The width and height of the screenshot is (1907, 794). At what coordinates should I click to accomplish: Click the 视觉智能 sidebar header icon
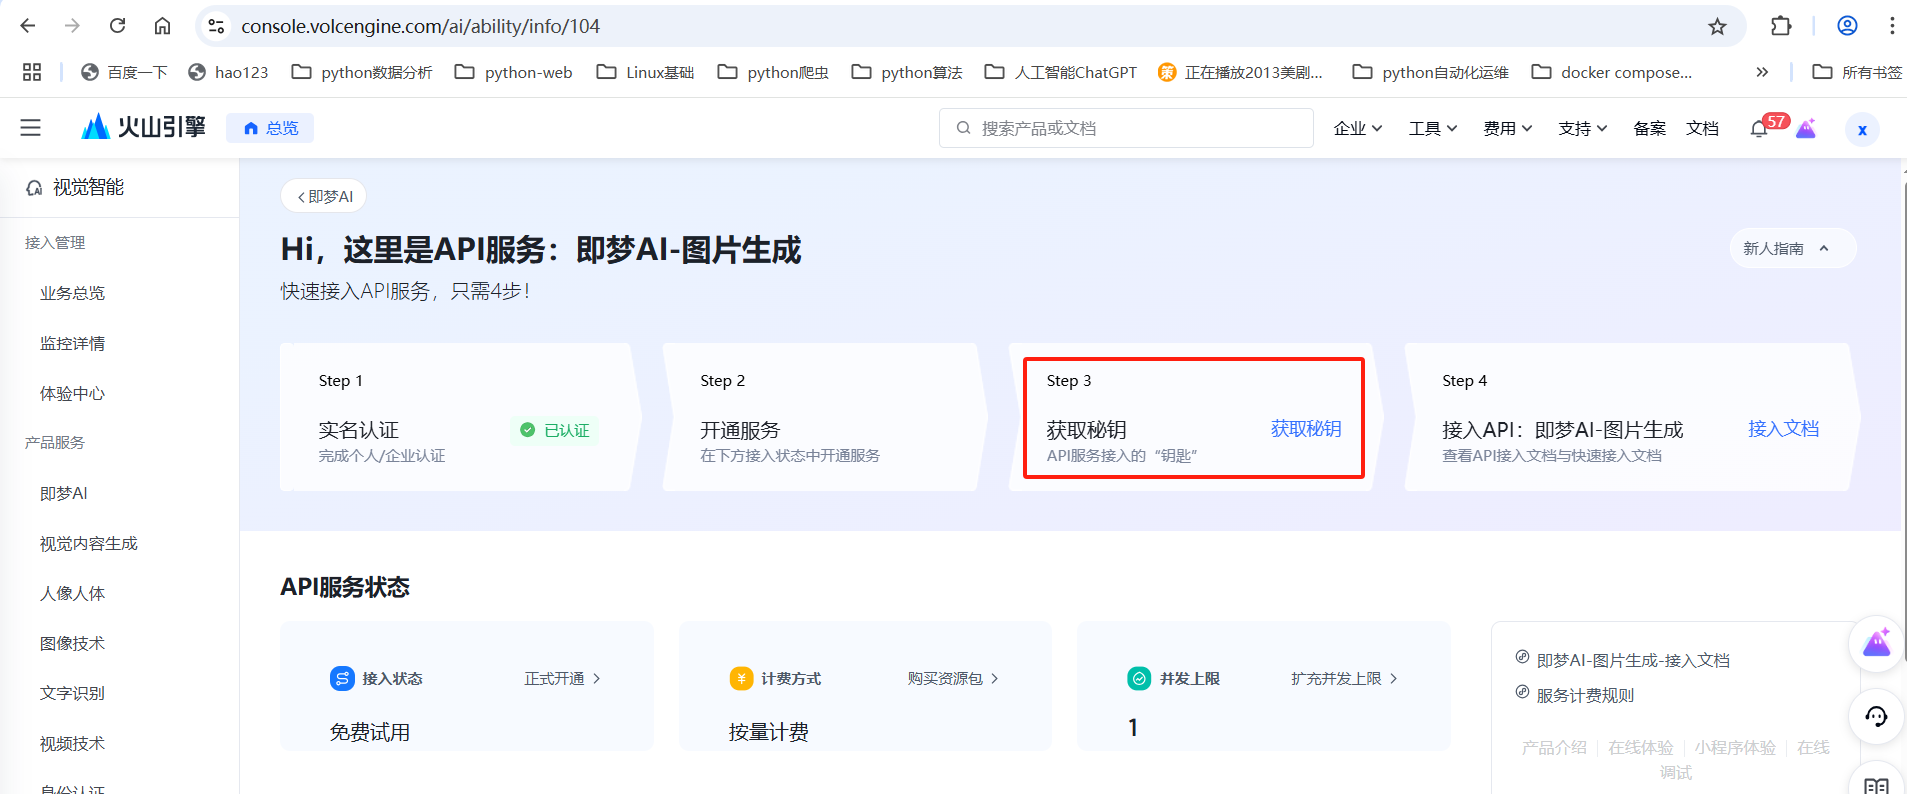(x=34, y=187)
